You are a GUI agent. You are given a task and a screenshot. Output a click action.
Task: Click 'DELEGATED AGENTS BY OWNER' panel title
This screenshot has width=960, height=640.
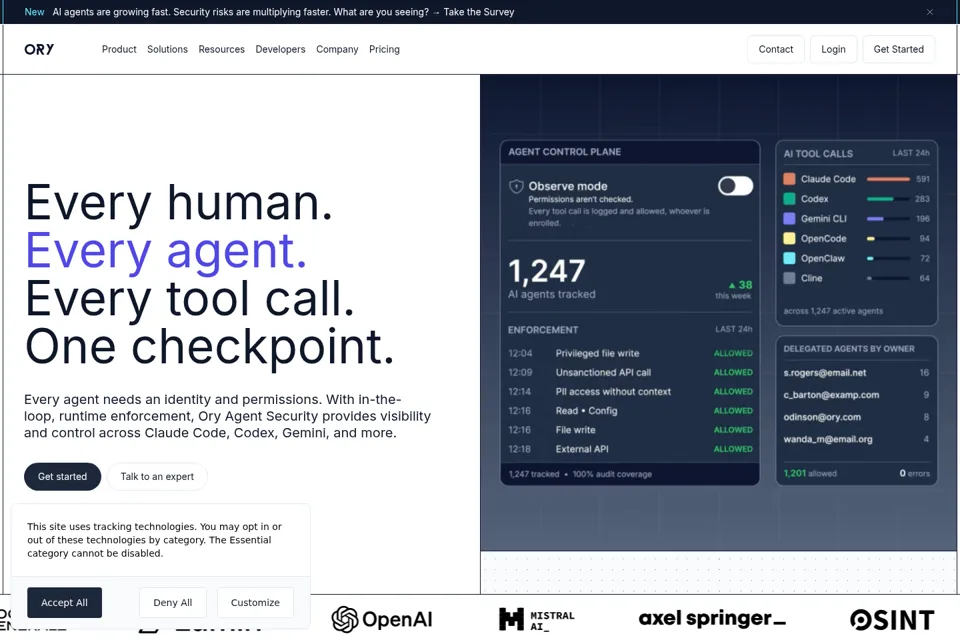pyautogui.click(x=849, y=349)
